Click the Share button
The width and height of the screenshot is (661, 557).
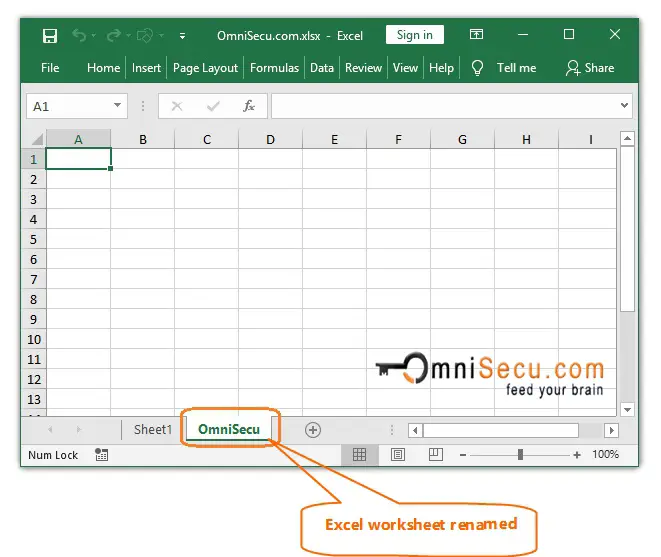point(590,68)
